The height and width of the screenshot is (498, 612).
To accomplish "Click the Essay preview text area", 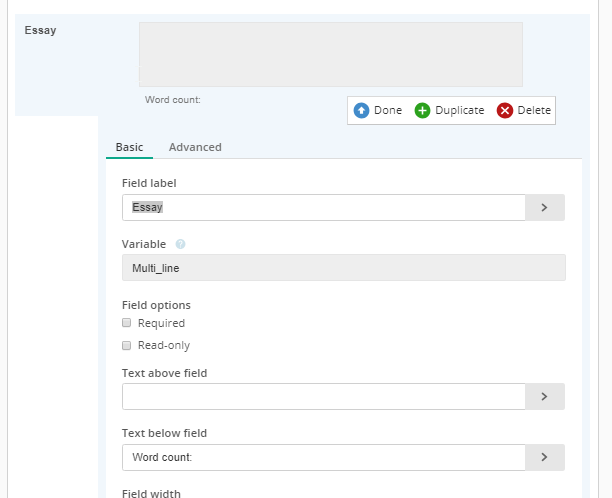I will coord(331,54).
